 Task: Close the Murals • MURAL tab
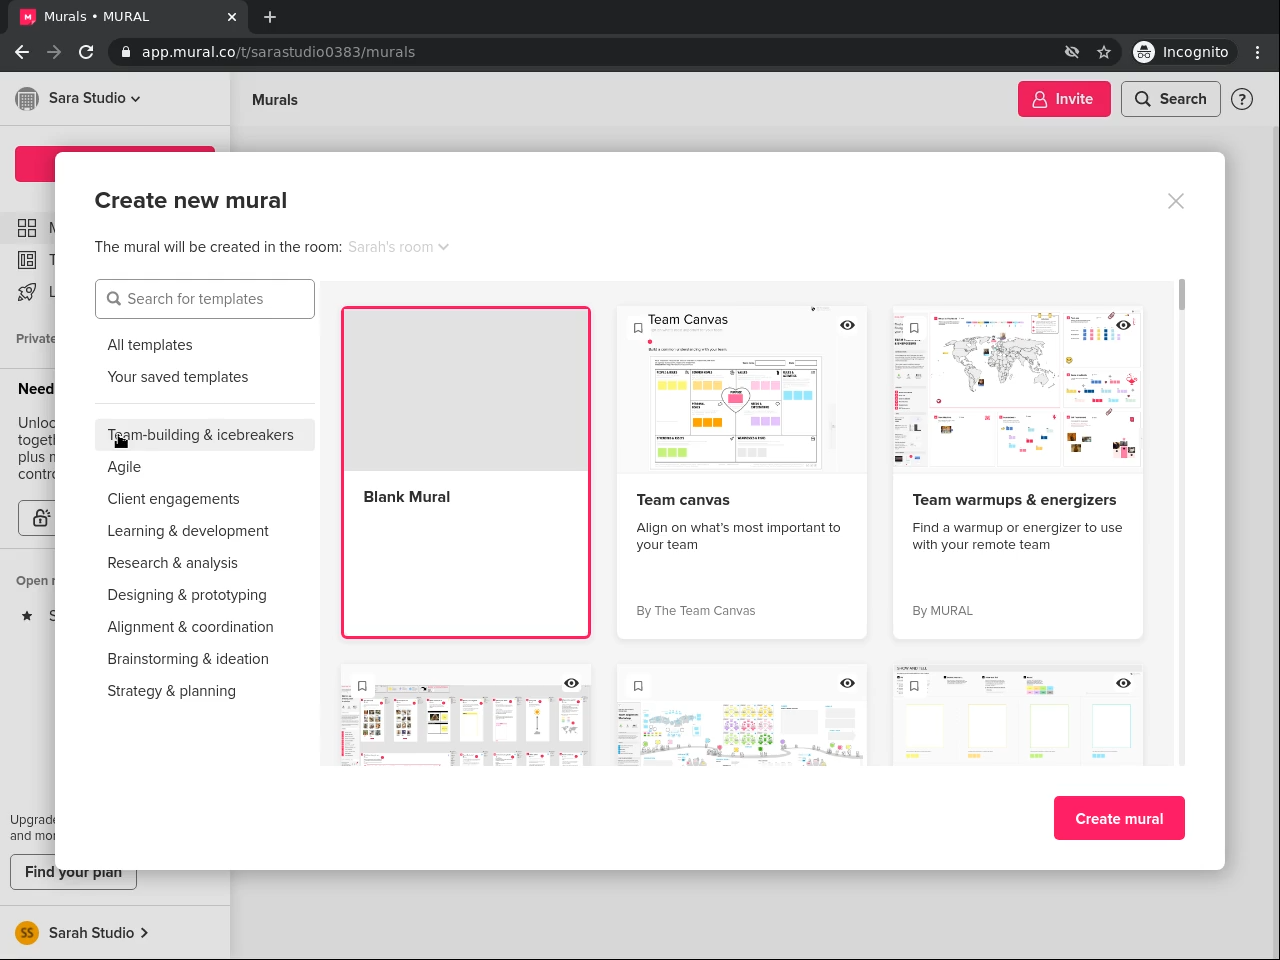pos(232,17)
